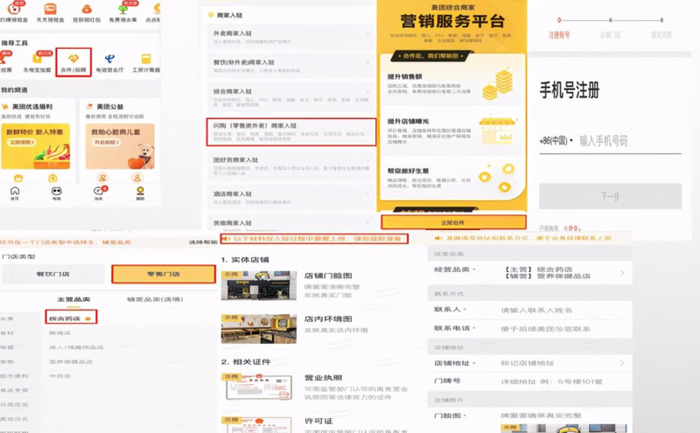Screen dimensions: 700x433
Task: Choose 成人/情趣用品店 category in list
Action: 76,347
